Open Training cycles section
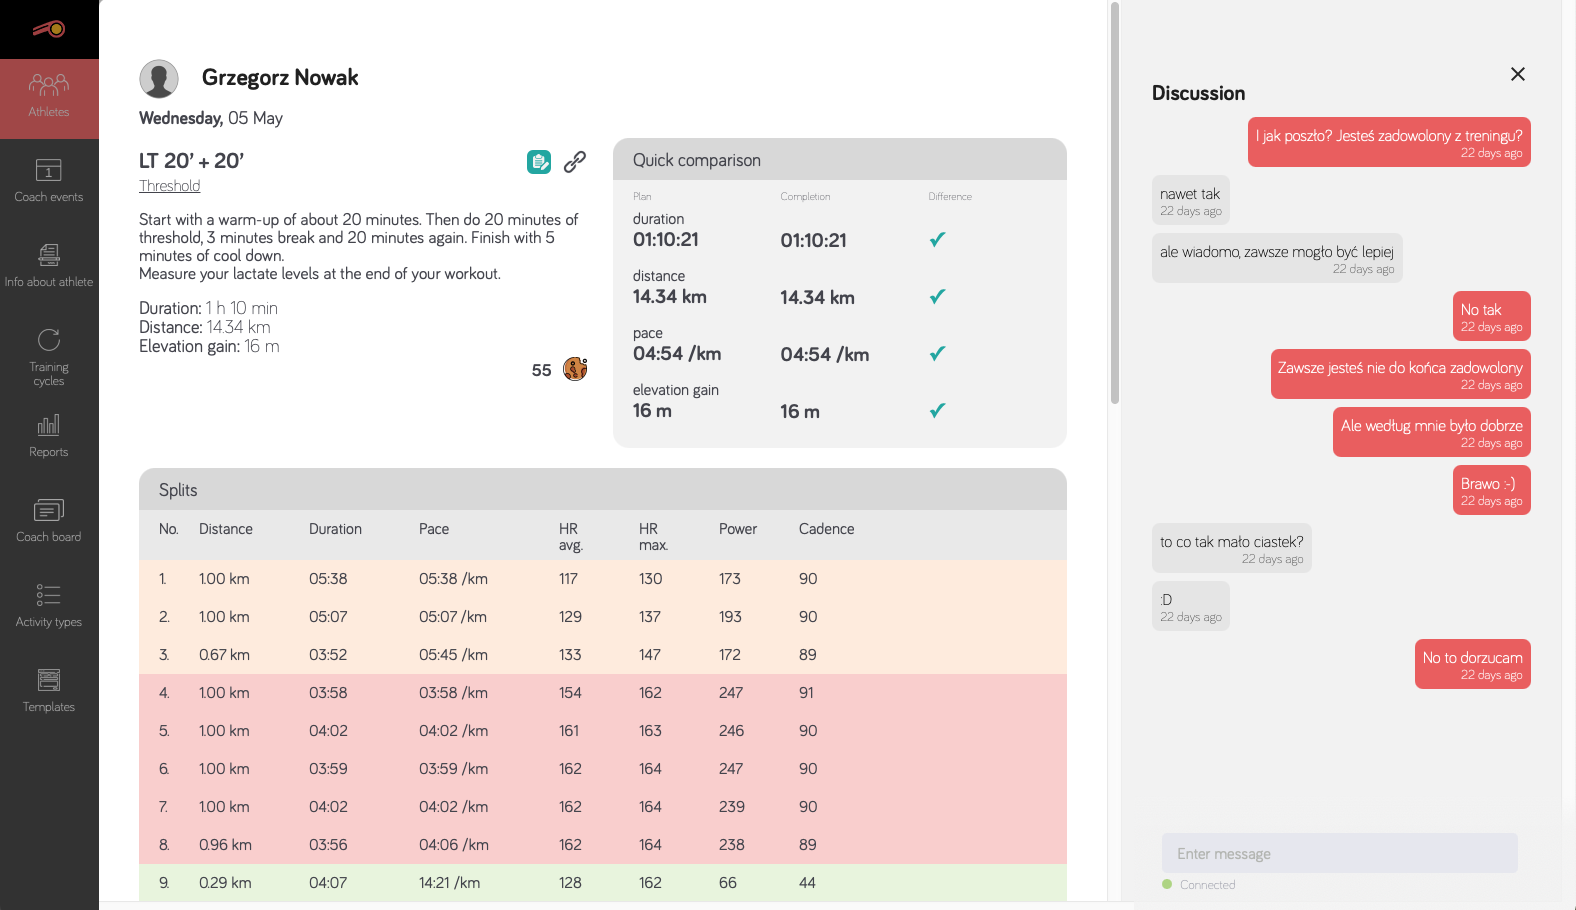This screenshot has height=910, width=1576. pos(49,355)
